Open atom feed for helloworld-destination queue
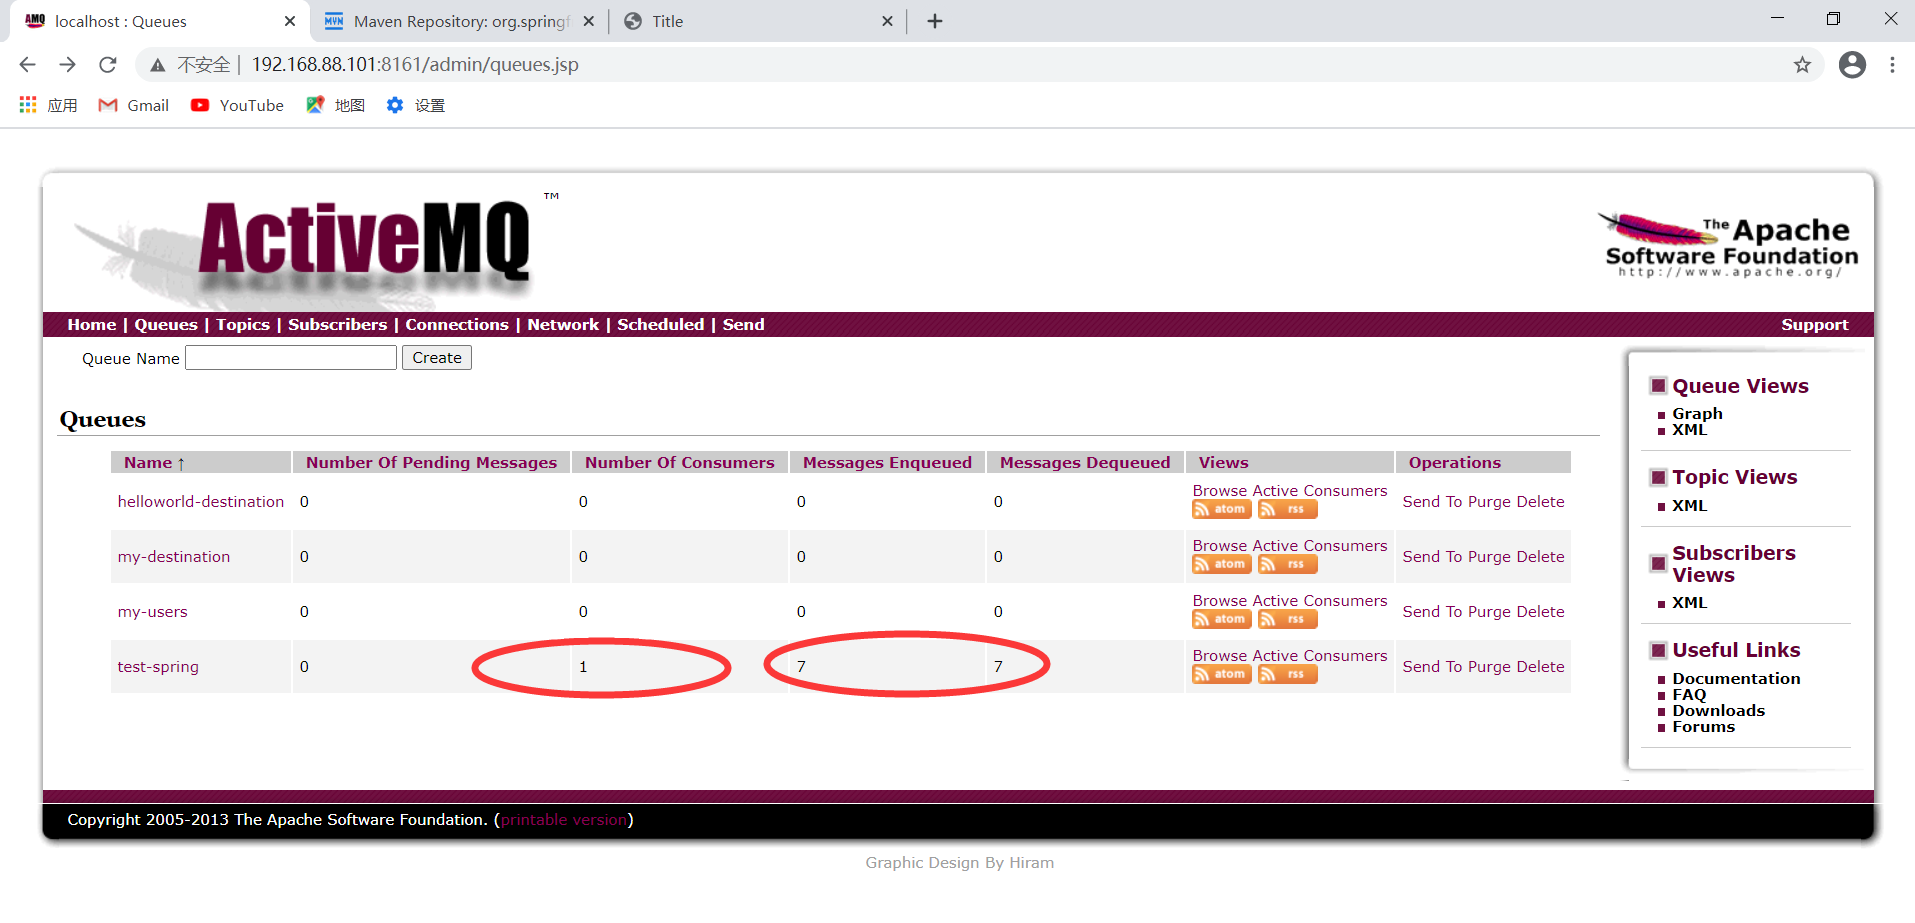This screenshot has width=1915, height=923. (x=1221, y=509)
